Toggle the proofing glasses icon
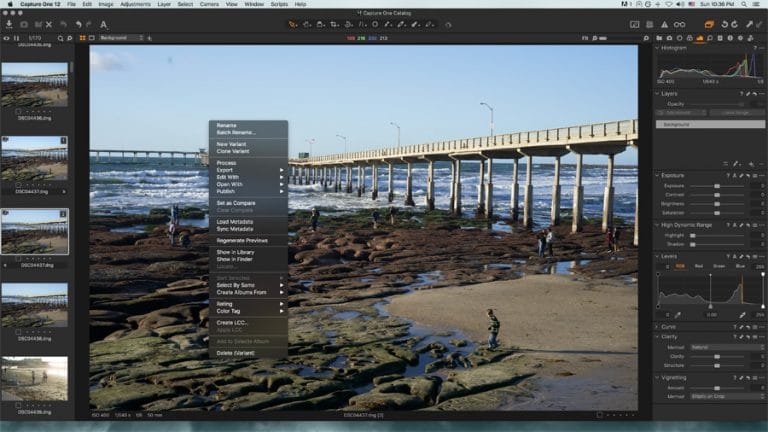768x432 pixels. pyautogui.click(x=679, y=24)
